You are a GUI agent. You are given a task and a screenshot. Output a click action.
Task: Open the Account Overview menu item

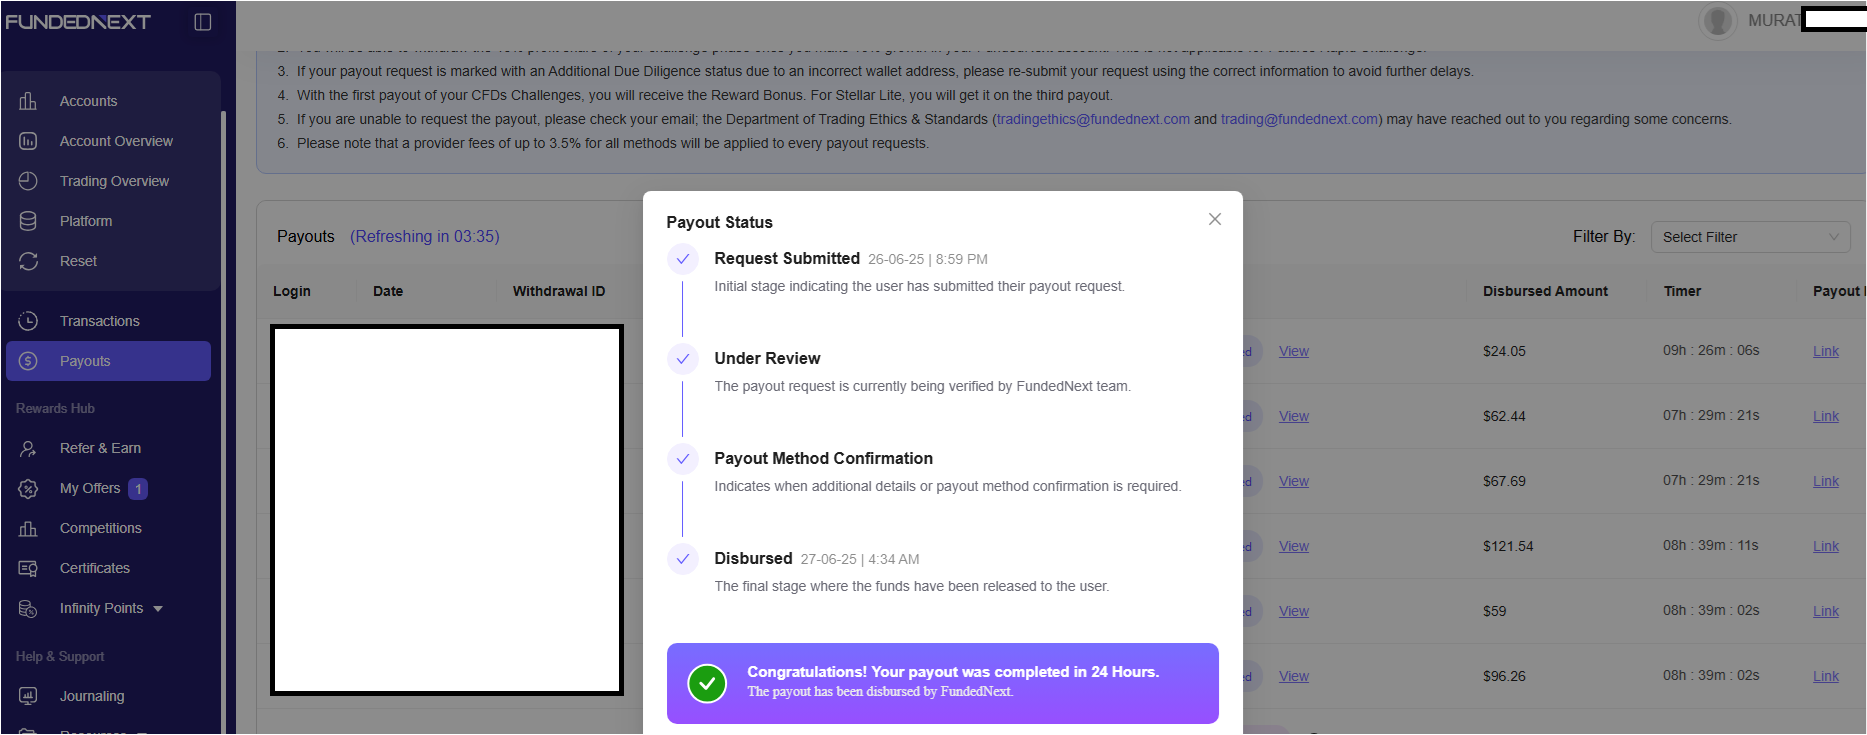[x=116, y=141]
